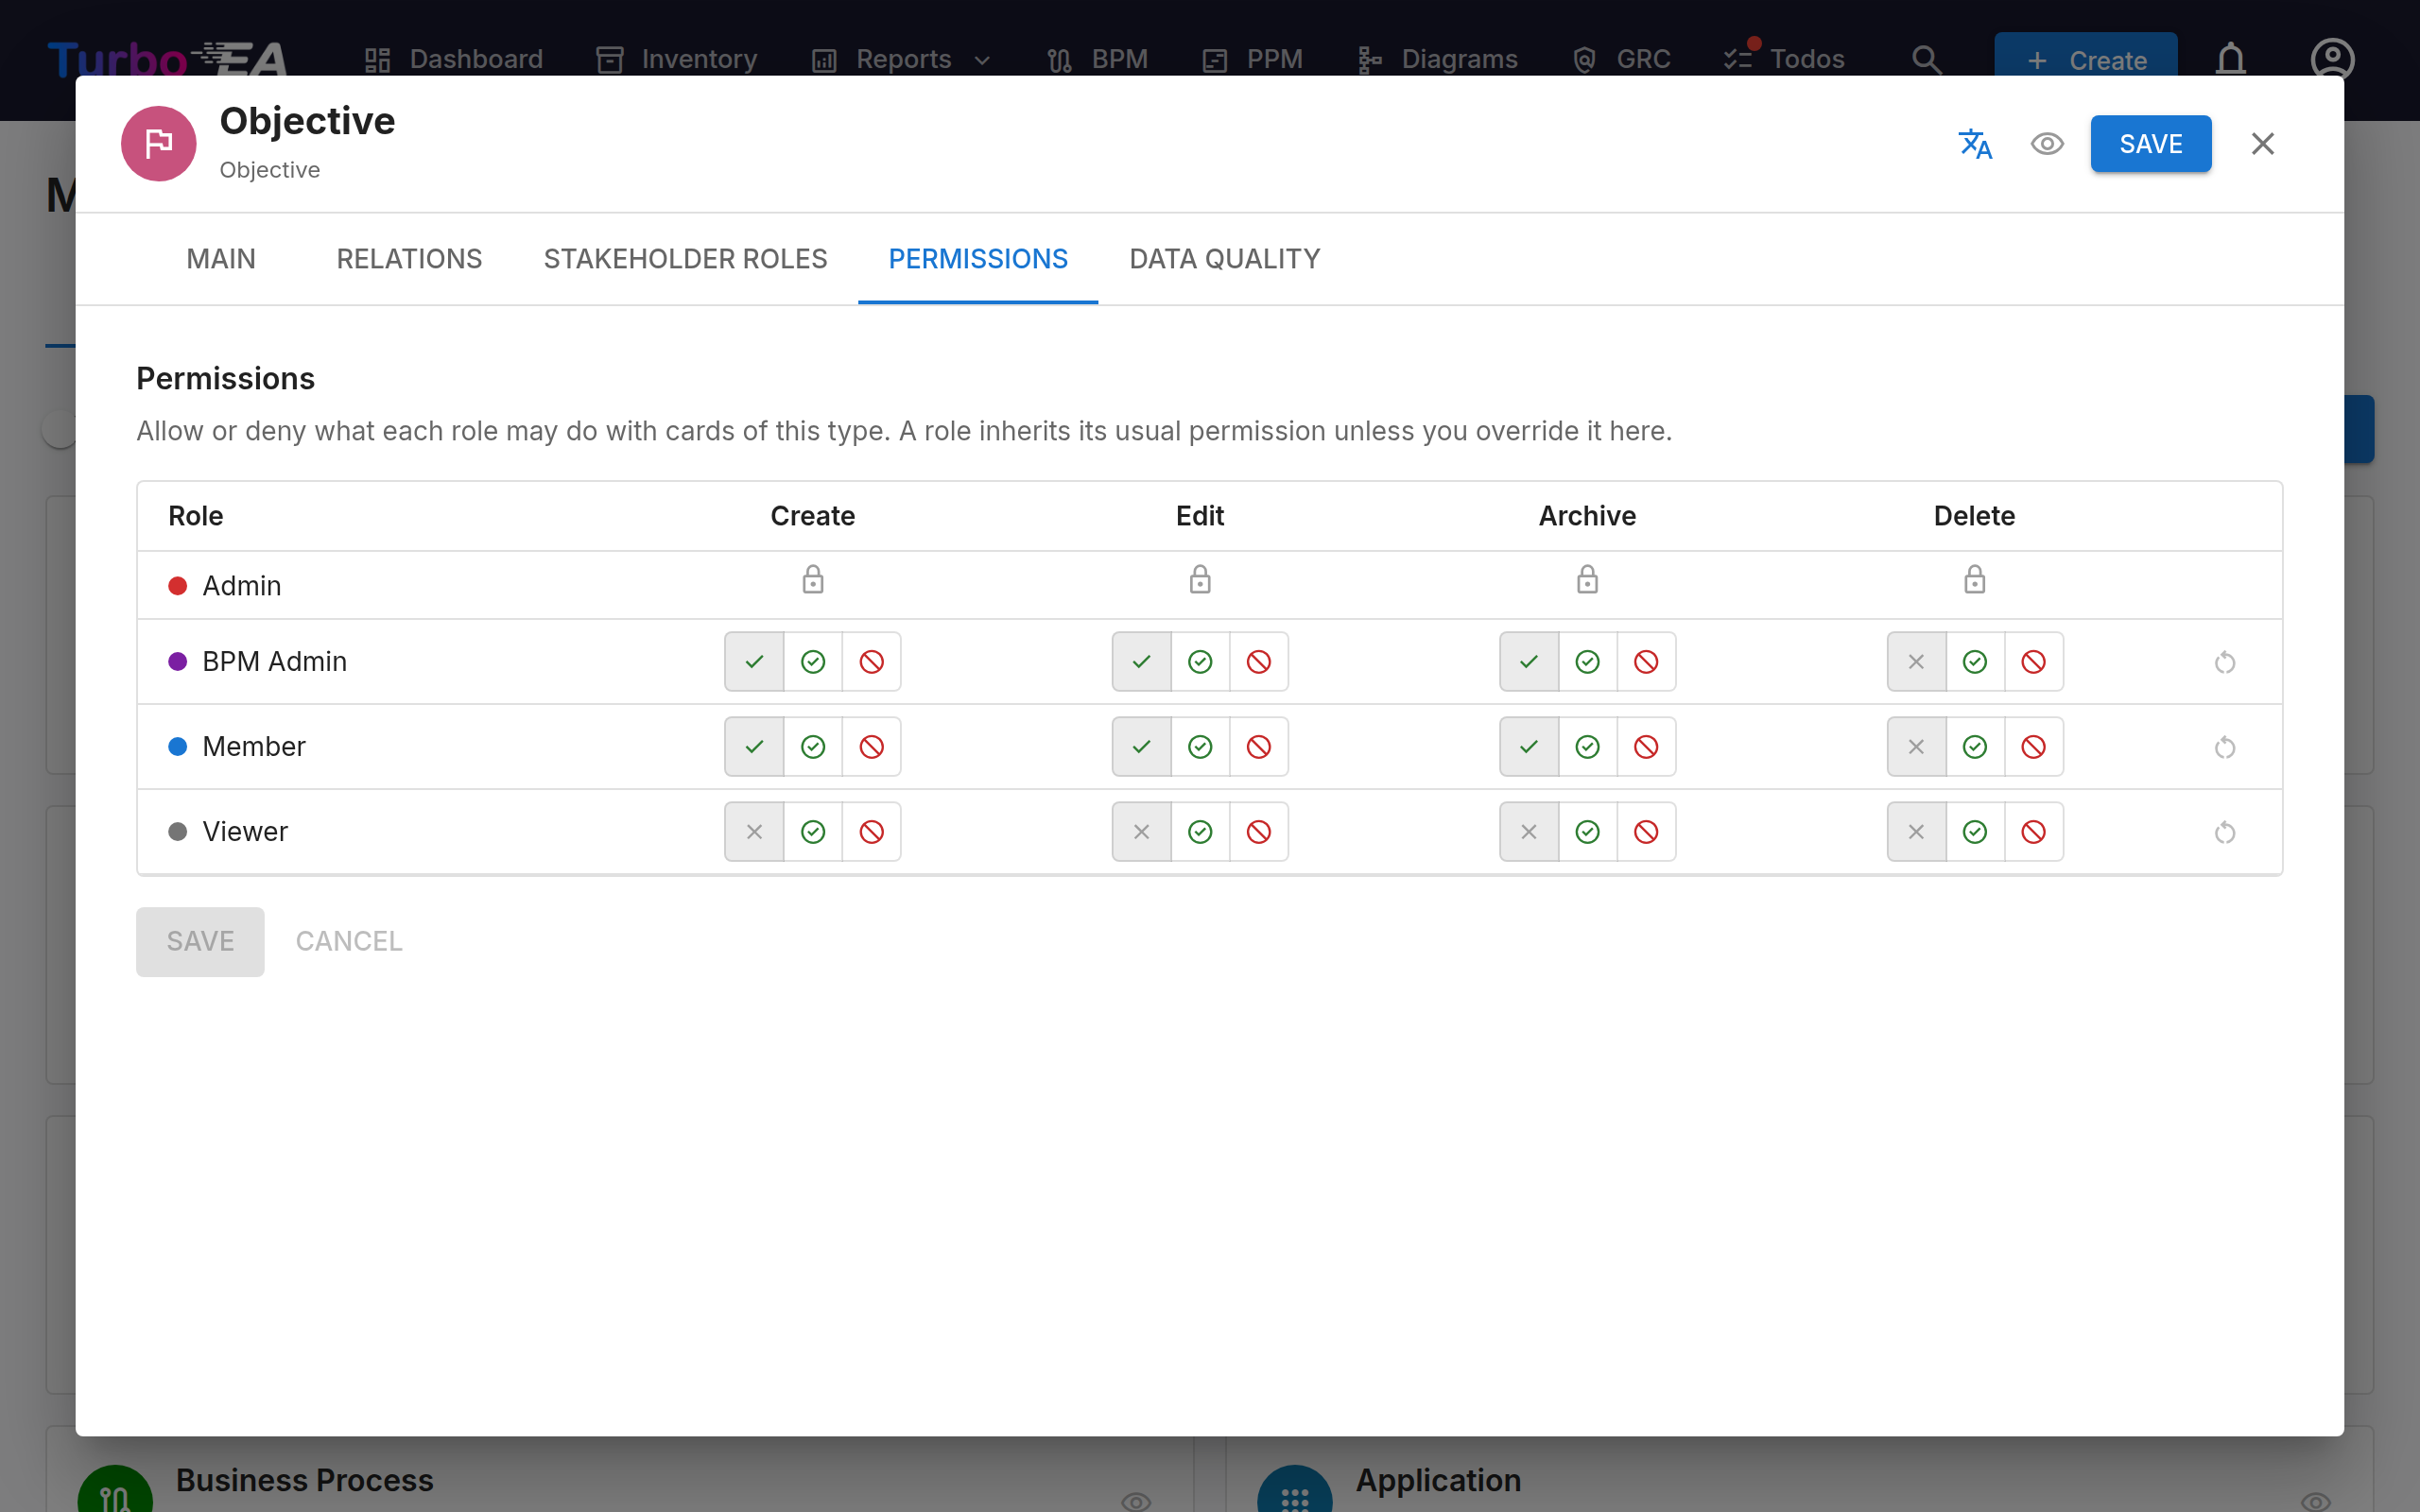Switch to the Stakeholder Roles tab
Viewport: 2420px width, 1512px height.
[685, 259]
